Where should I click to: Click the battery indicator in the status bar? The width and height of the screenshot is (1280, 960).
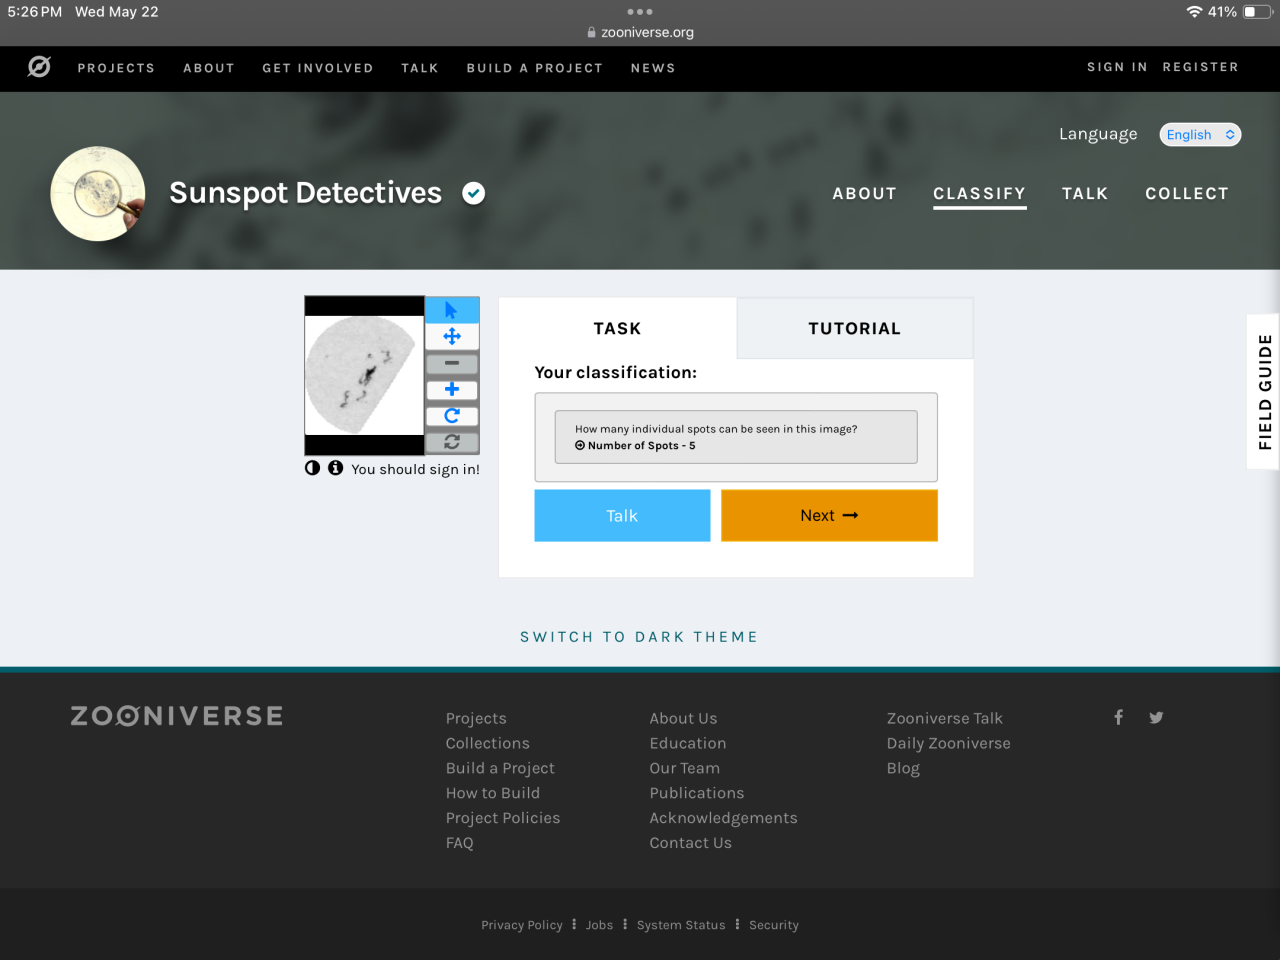tap(1256, 12)
